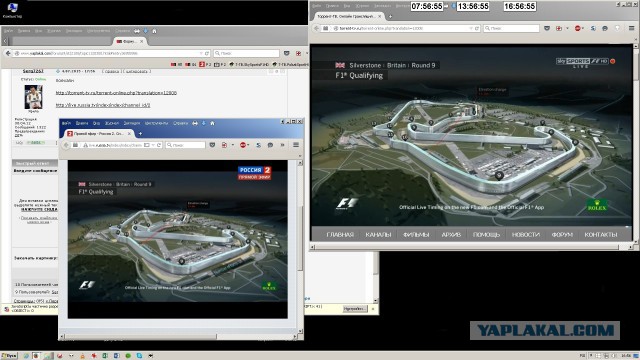
Task: Click the Компьютер desktop icon
Action: pyautogui.click(x=12, y=10)
